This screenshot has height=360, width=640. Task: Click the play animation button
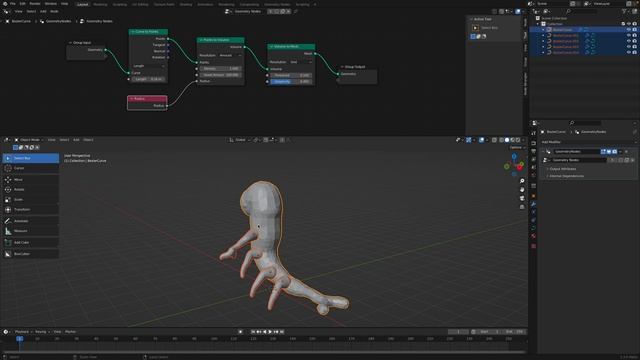(x=270, y=332)
